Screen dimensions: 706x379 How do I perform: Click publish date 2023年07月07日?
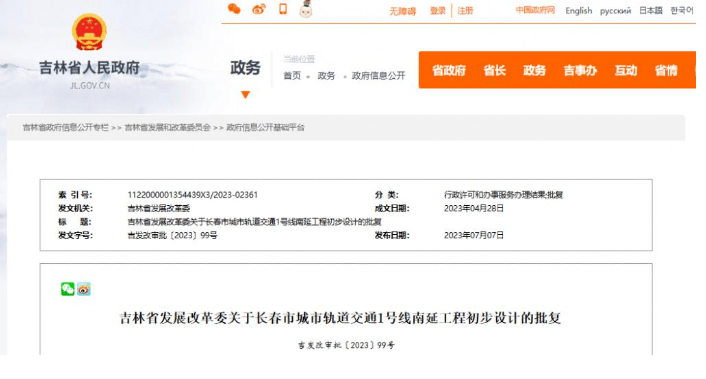(x=474, y=235)
